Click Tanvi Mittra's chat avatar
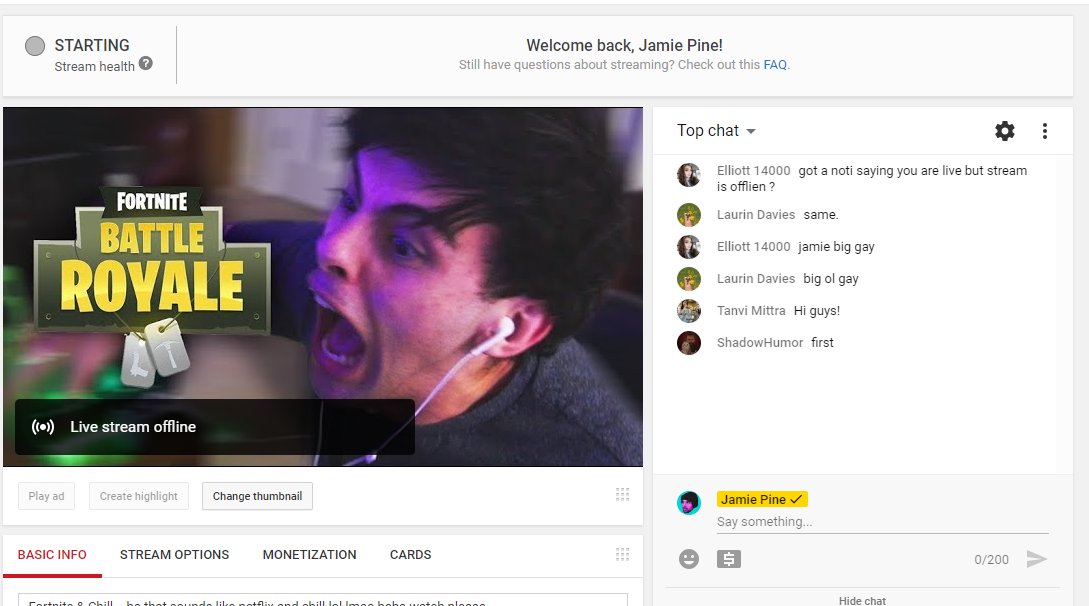This screenshot has height=606, width=1089. tap(688, 310)
